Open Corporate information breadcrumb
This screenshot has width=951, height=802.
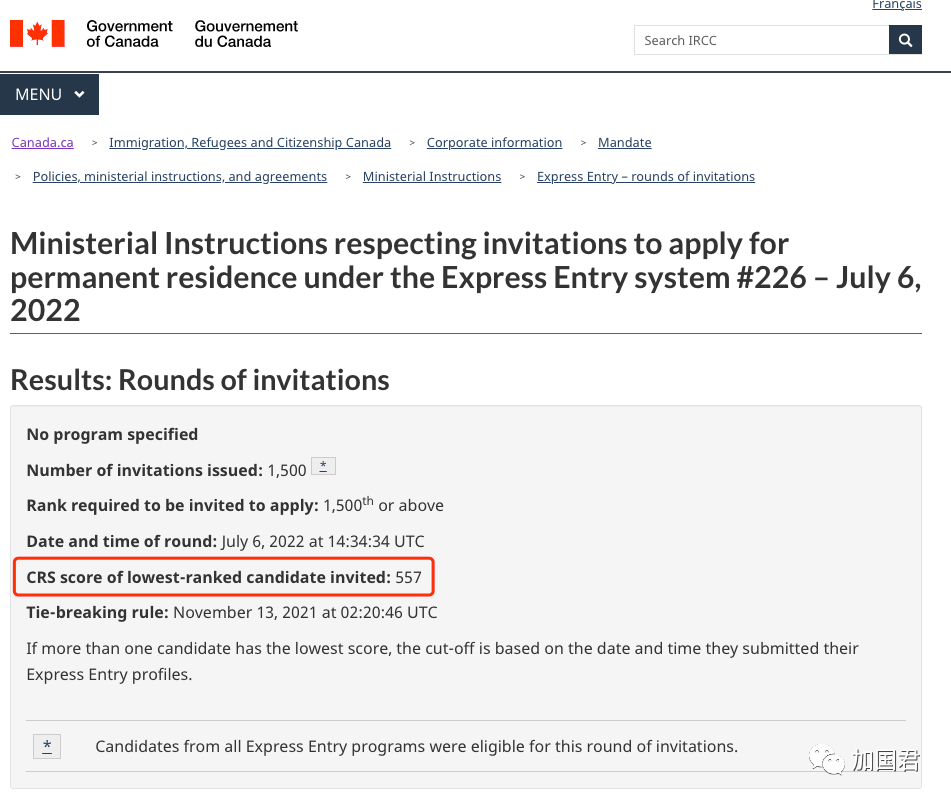494,142
